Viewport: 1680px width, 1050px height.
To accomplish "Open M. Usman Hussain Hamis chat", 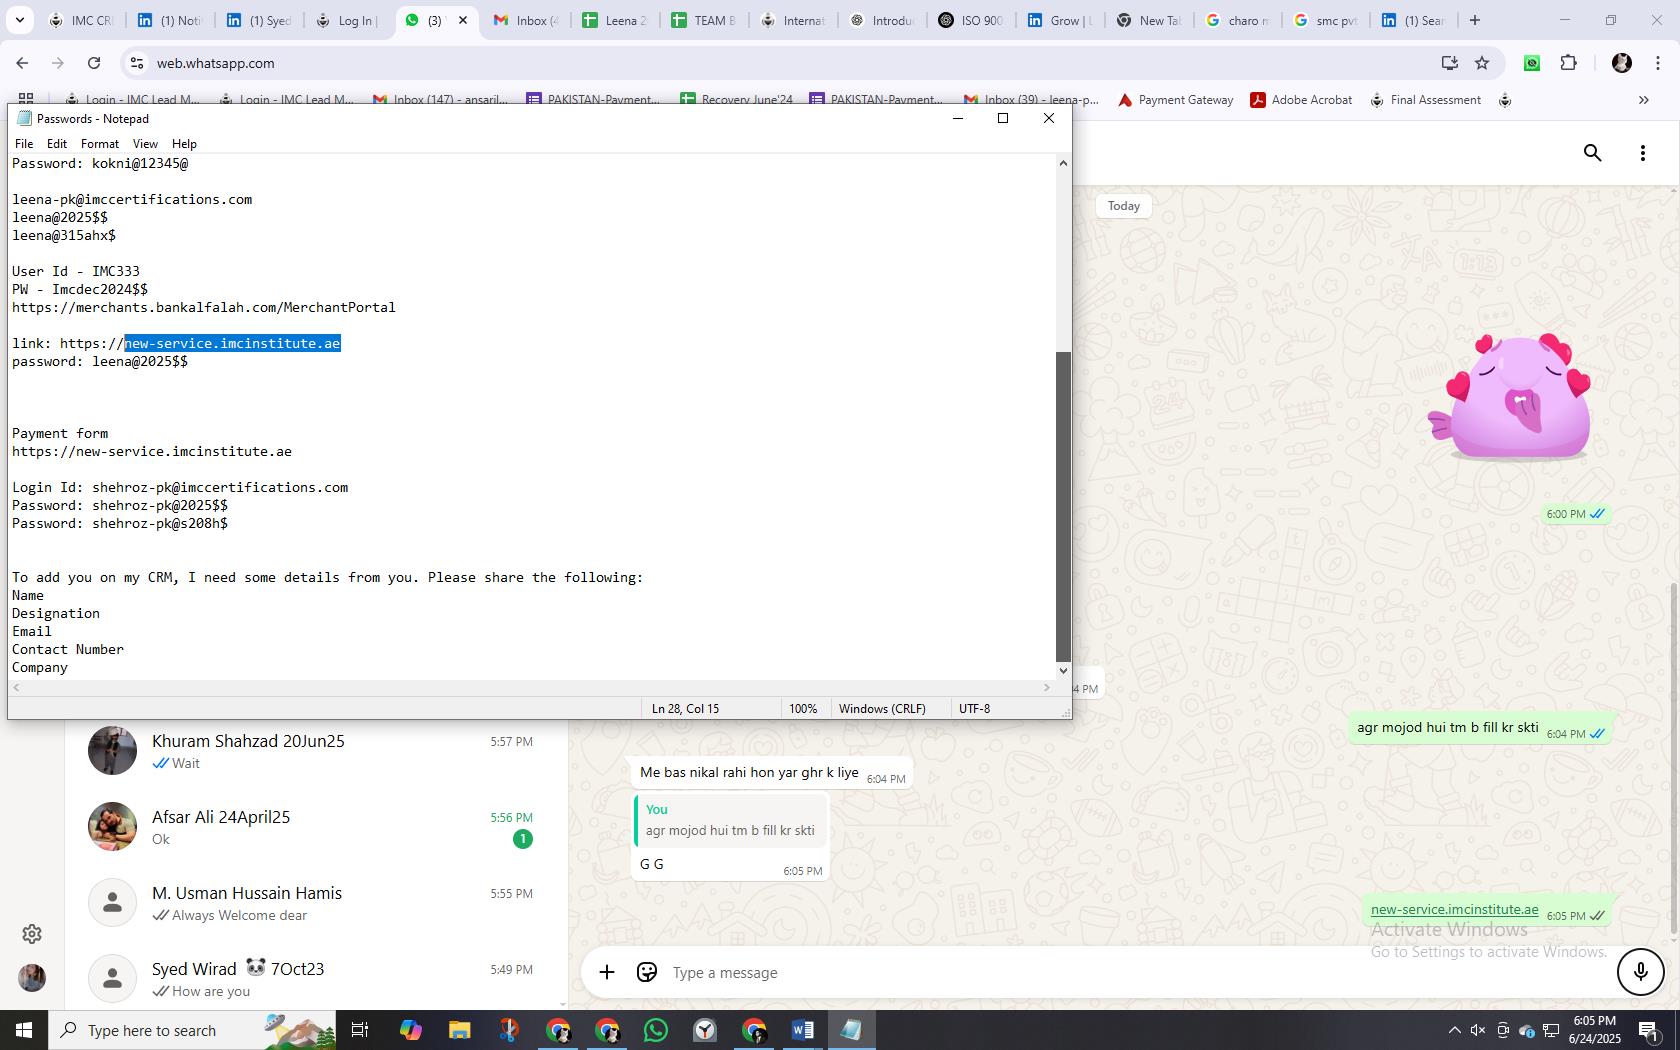I will pyautogui.click(x=315, y=903).
